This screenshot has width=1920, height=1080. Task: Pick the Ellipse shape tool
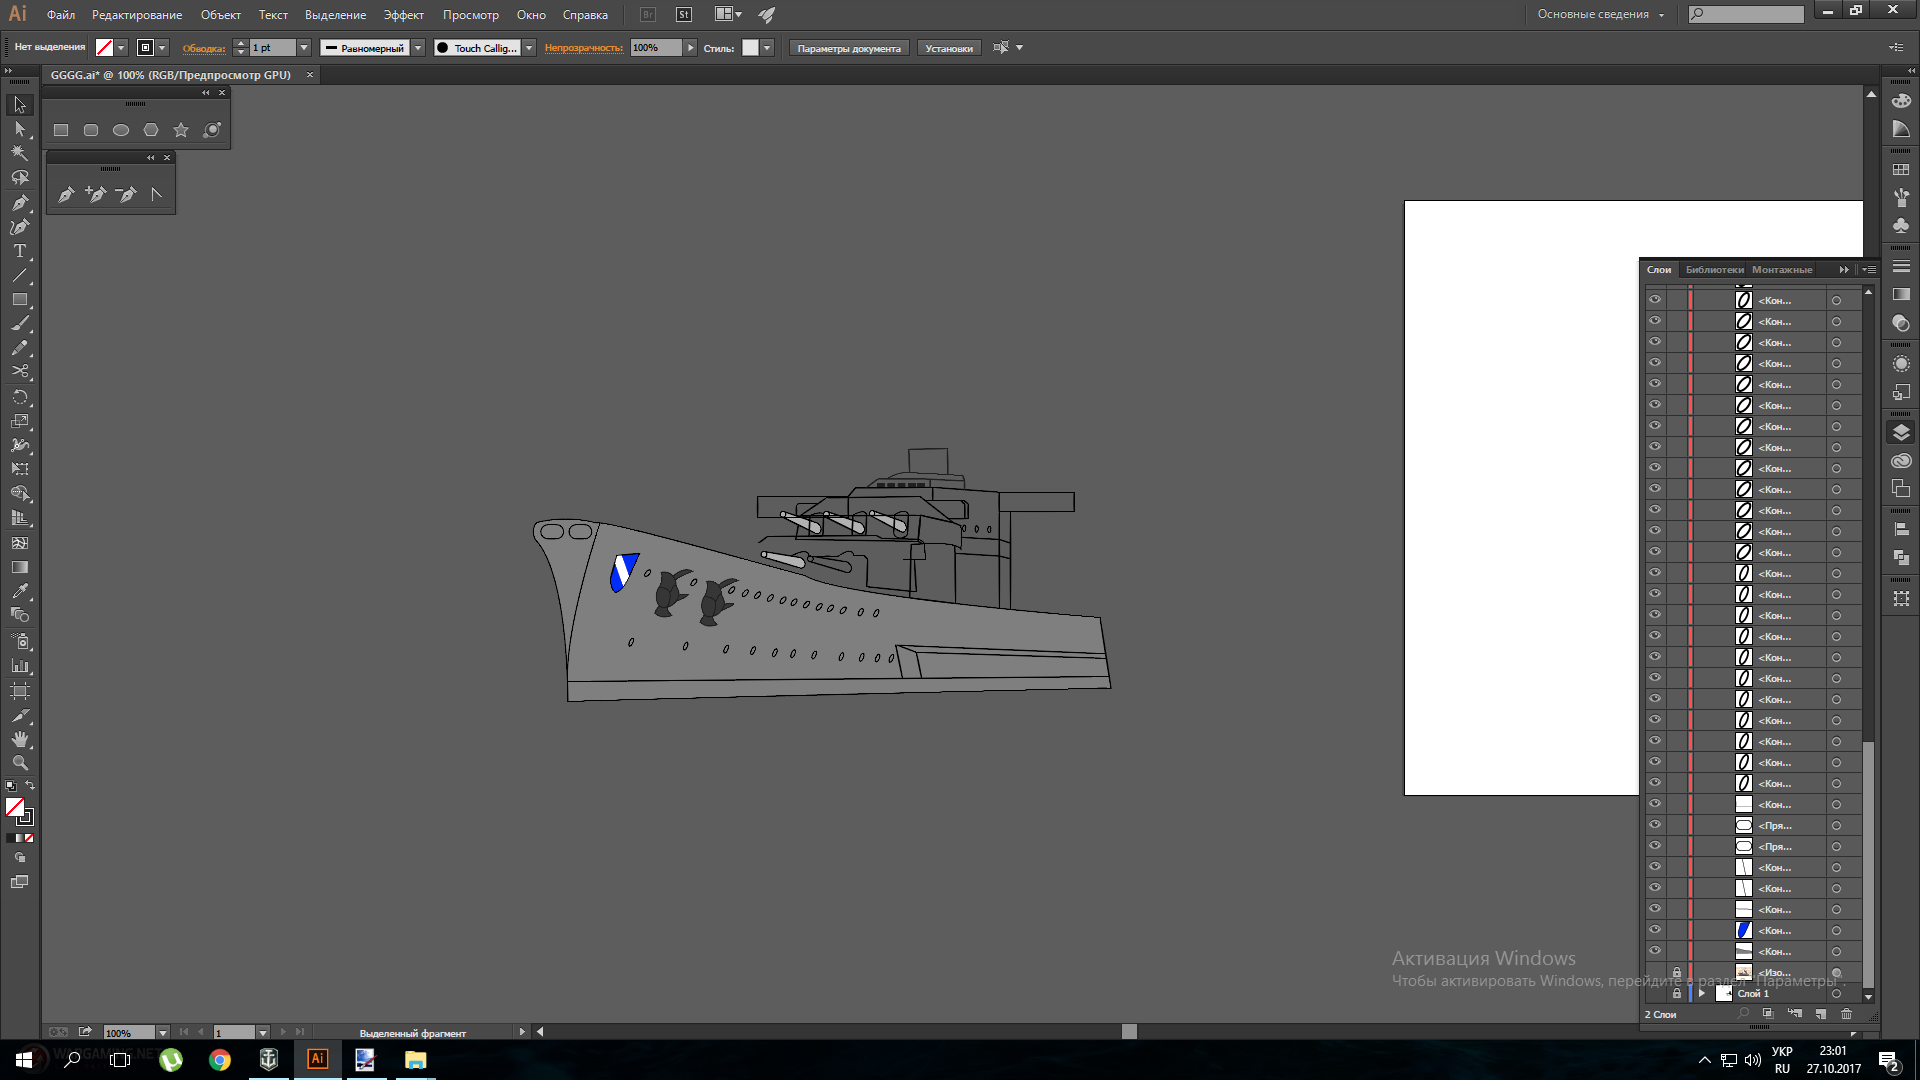pos(121,130)
